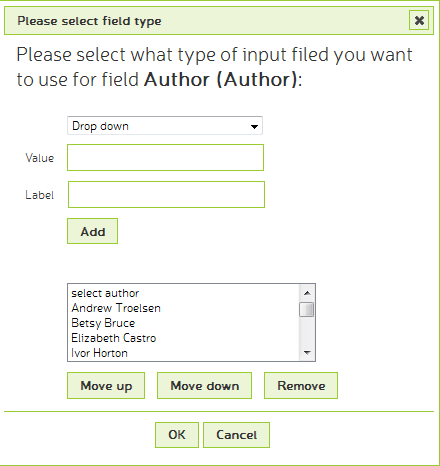Click the Remove button
The height and width of the screenshot is (466, 440).
301,386
